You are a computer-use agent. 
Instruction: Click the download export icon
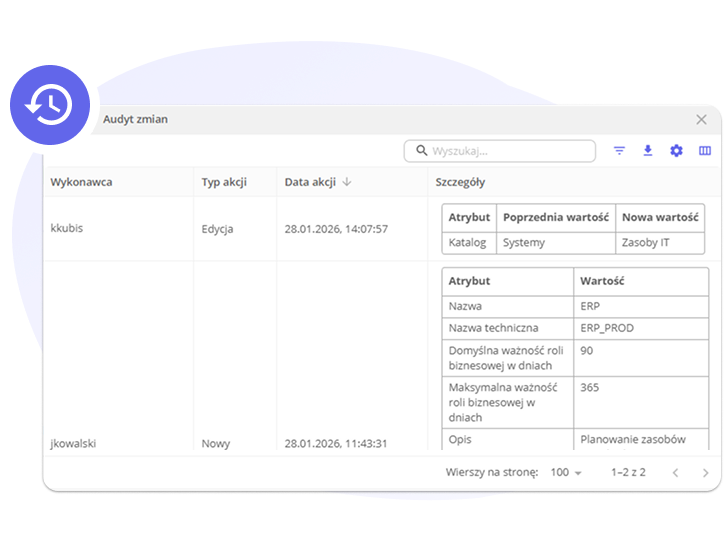pos(647,151)
